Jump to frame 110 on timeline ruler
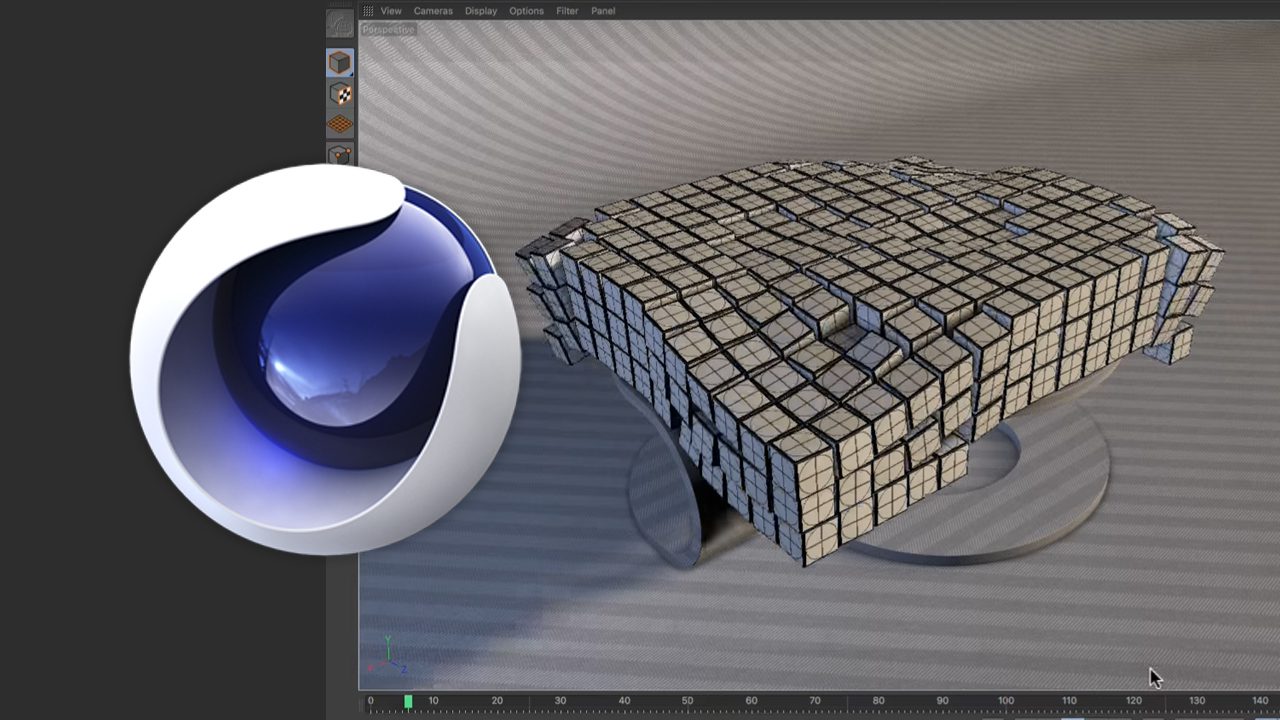 coord(1069,701)
